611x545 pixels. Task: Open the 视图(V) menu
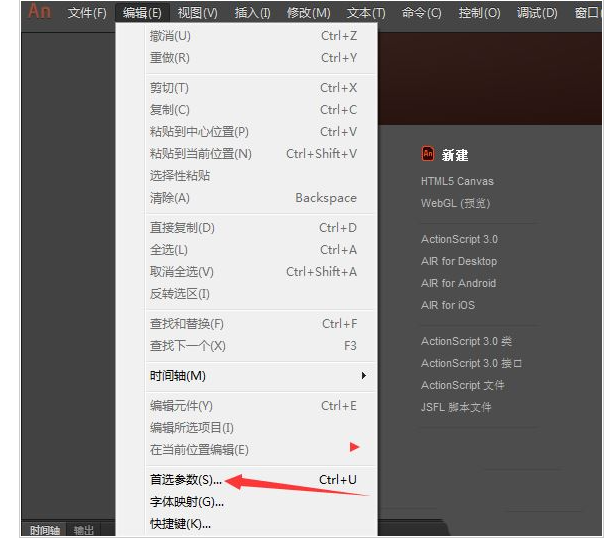click(x=197, y=13)
